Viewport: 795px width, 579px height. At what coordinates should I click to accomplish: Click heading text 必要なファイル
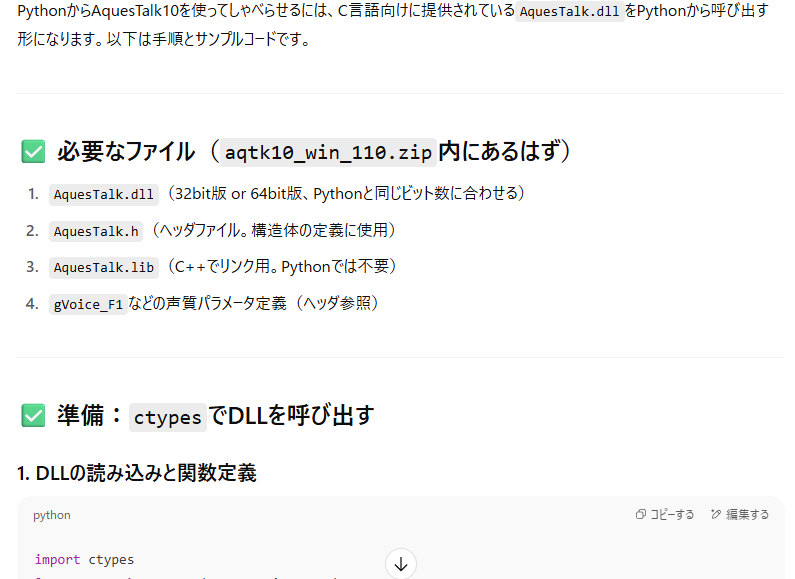click(126, 152)
